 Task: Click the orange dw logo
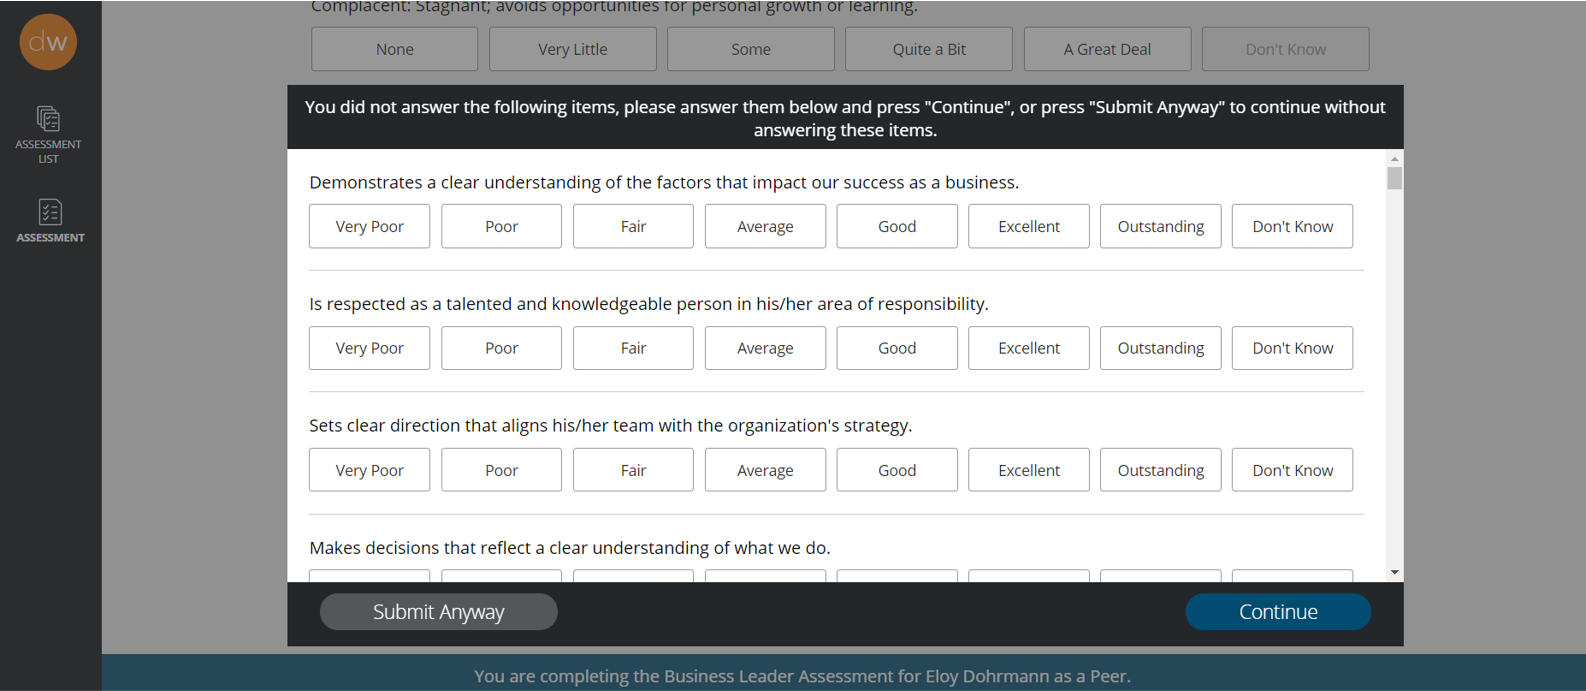coord(48,42)
